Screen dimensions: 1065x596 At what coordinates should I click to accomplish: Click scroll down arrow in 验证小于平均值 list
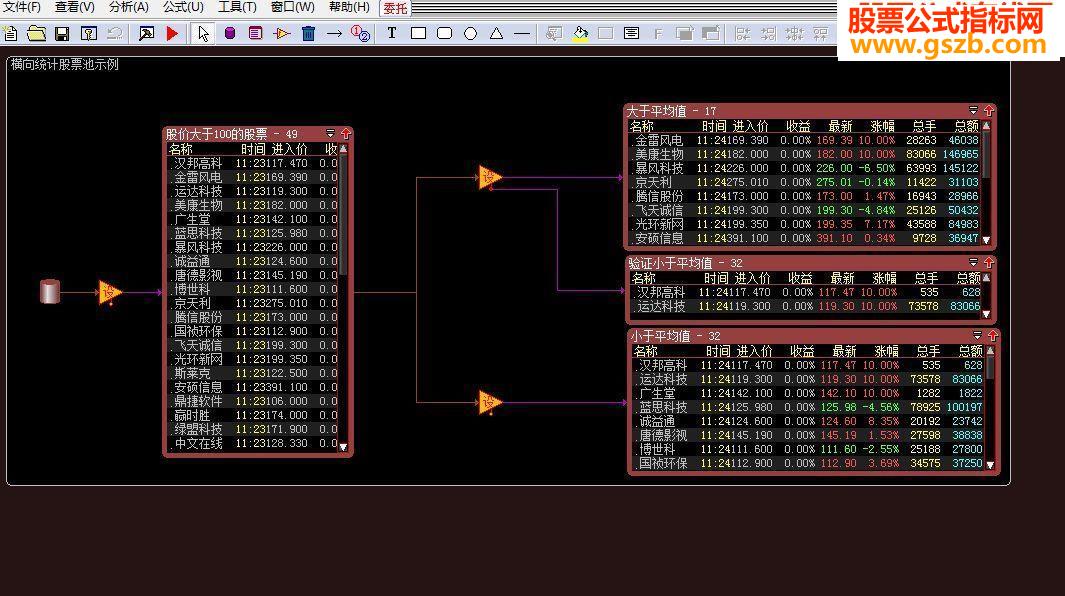[x=986, y=314]
